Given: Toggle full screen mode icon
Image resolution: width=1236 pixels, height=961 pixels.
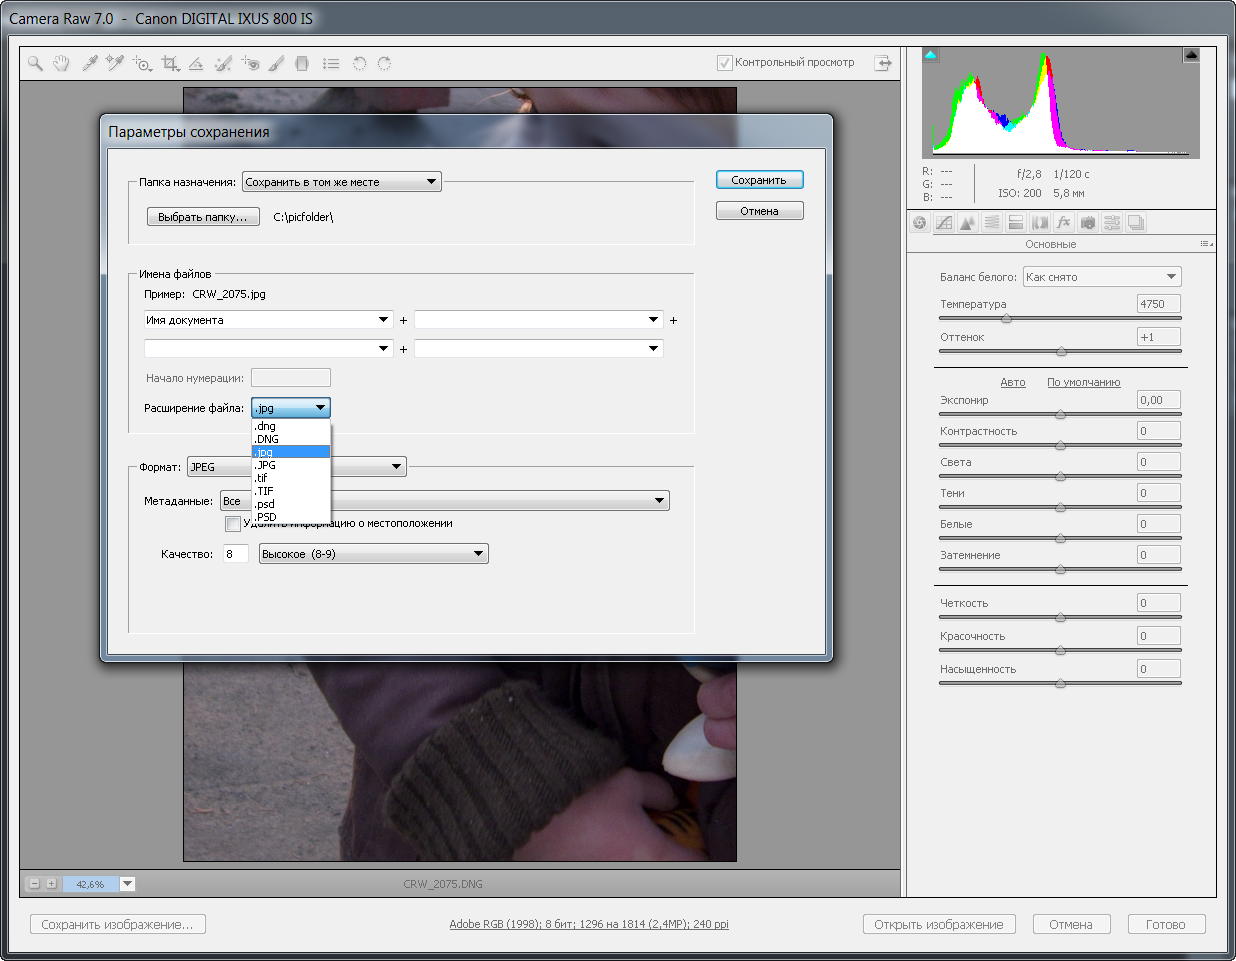Looking at the screenshot, I should (x=883, y=63).
